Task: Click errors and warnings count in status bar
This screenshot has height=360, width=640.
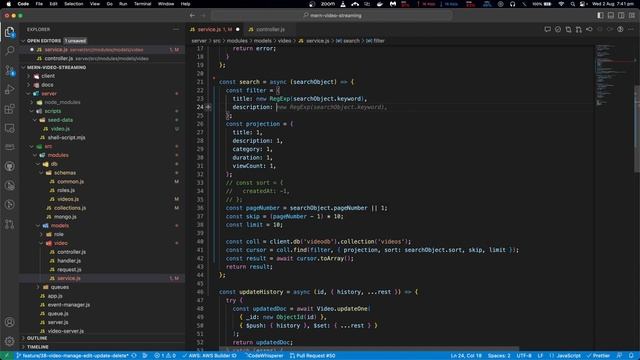Action: (x=165, y=356)
